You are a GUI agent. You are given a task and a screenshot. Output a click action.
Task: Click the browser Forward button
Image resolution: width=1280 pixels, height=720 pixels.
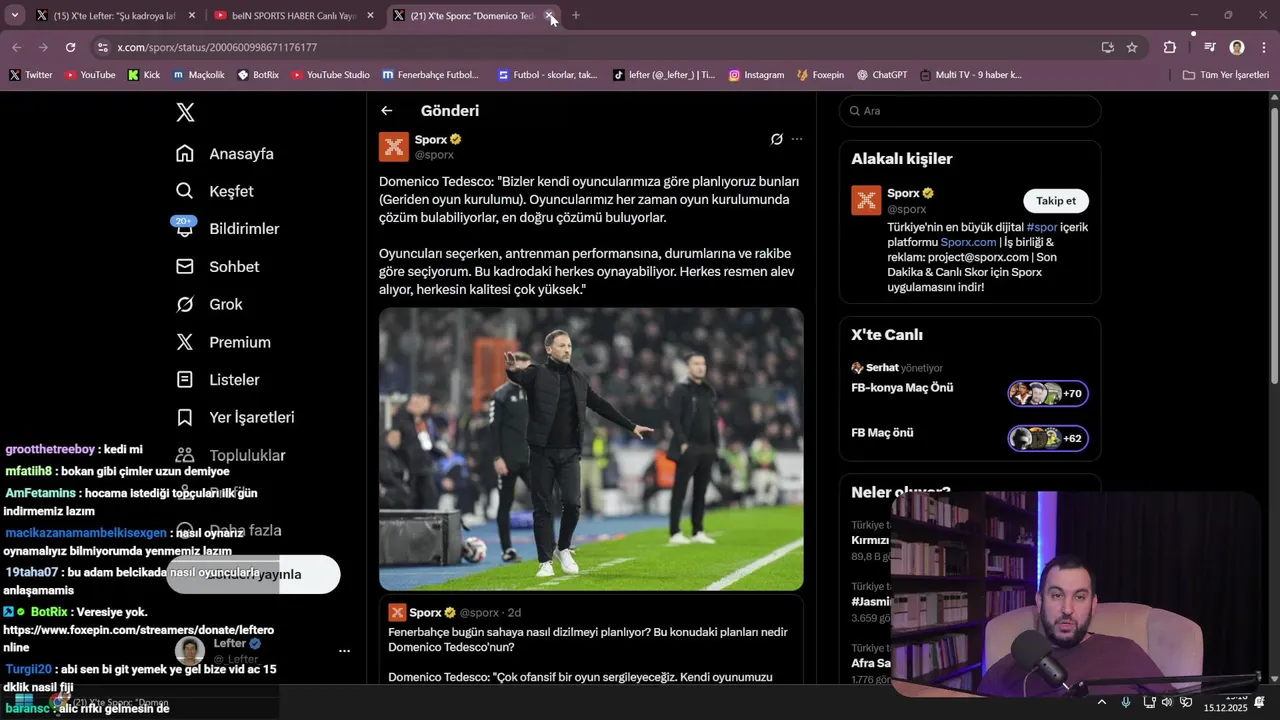point(43,47)
